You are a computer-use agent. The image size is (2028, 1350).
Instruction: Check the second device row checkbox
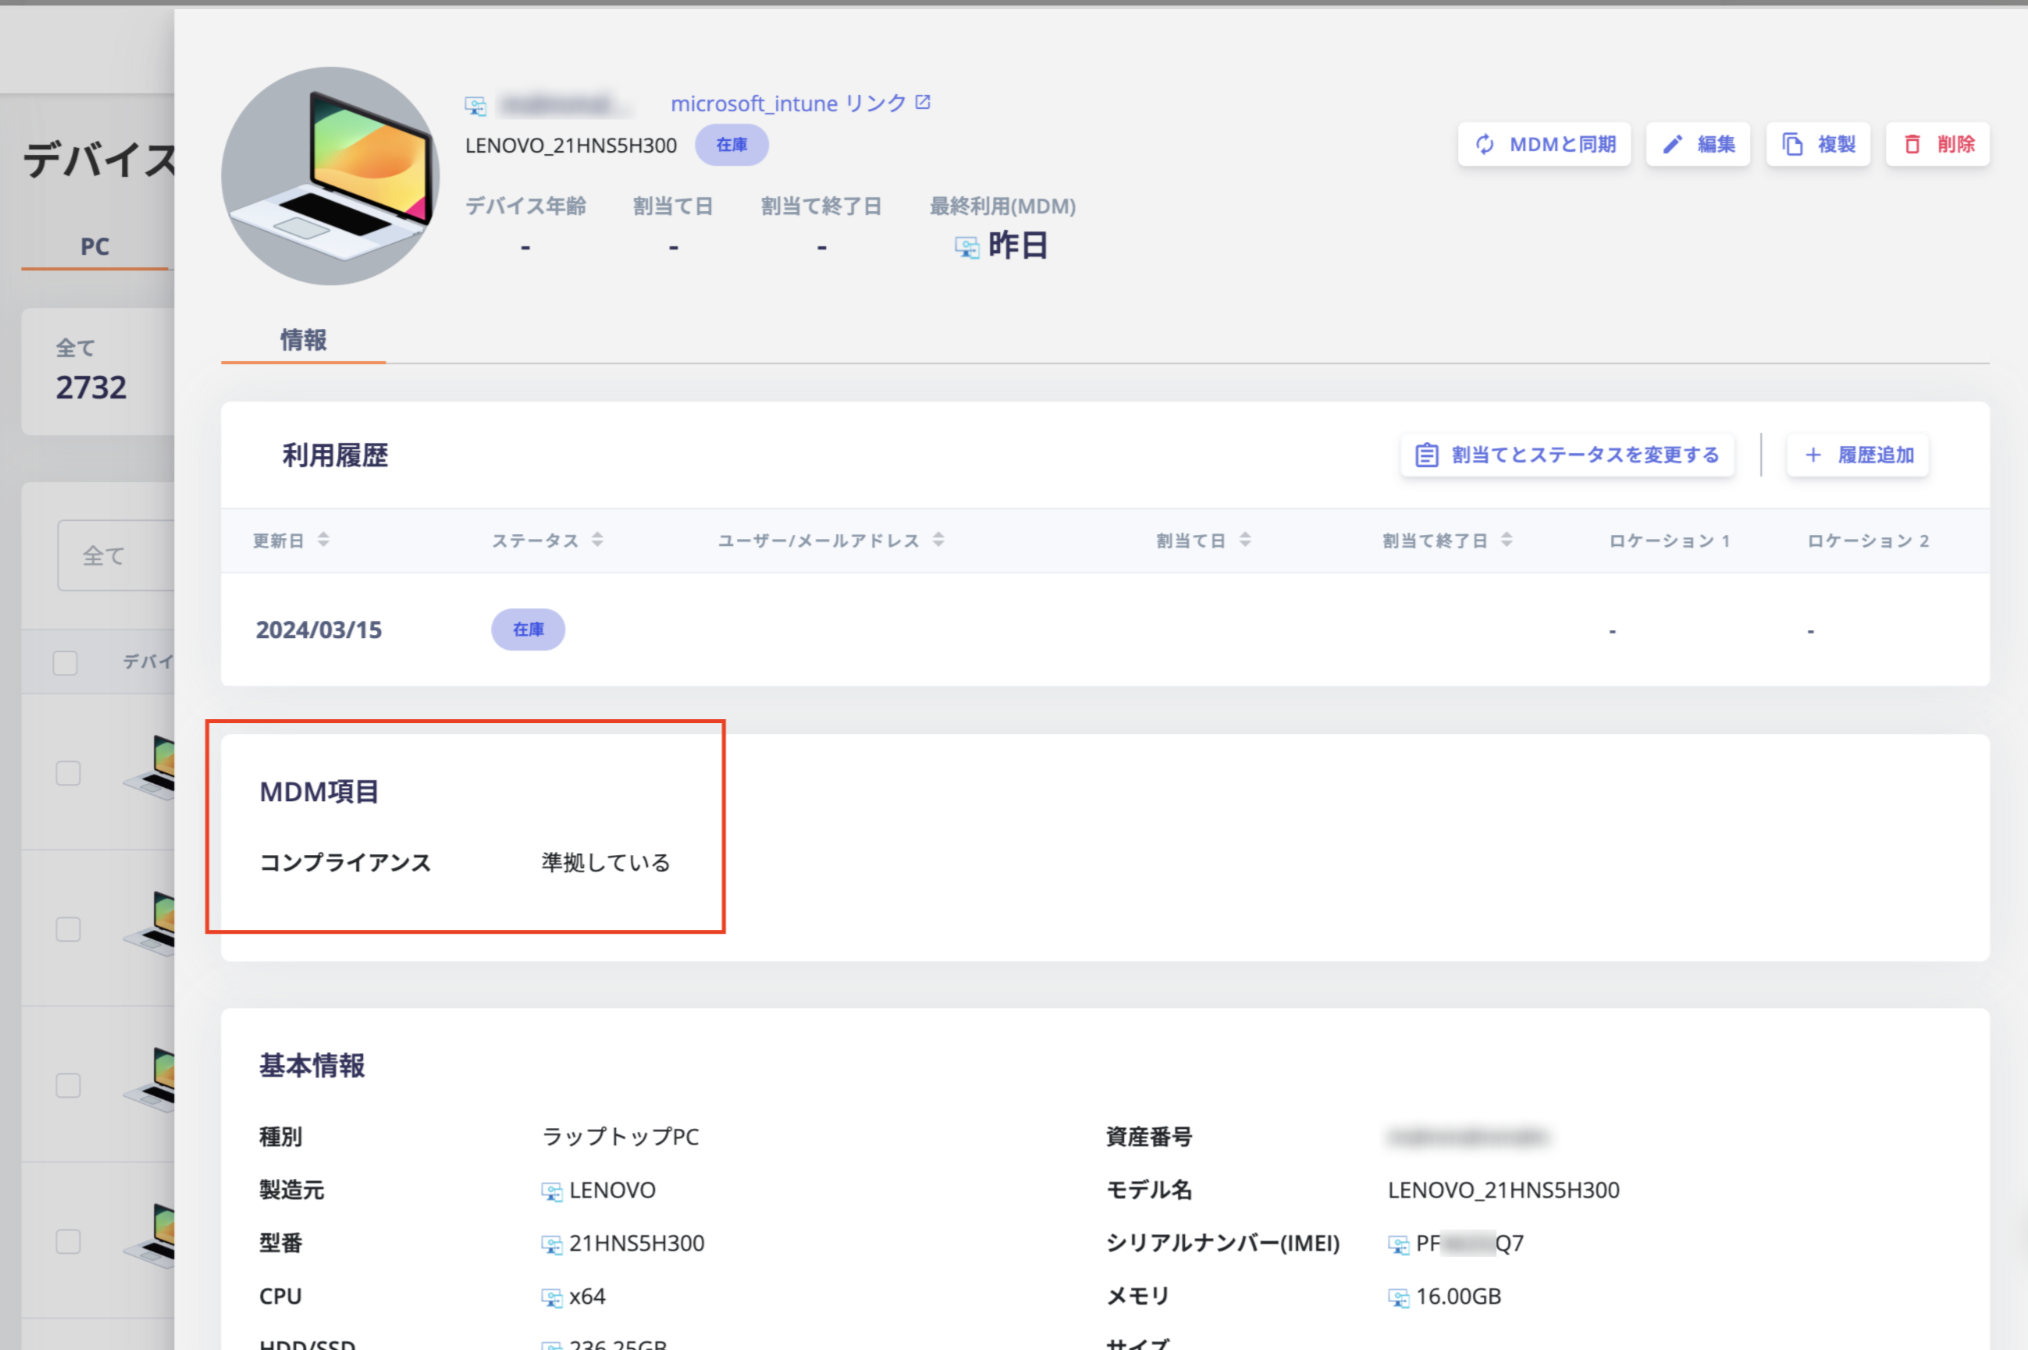pyautogui.click(x=68, y=929)
